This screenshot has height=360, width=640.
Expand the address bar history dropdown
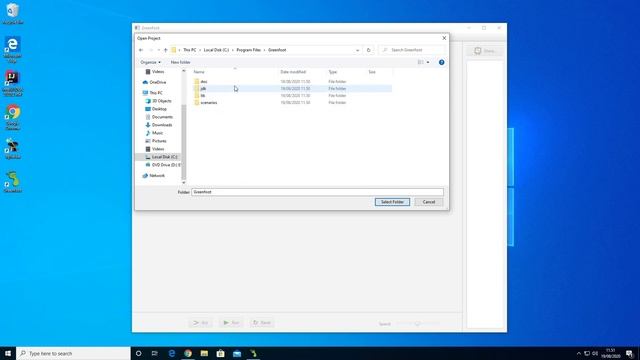coord(358,50)
